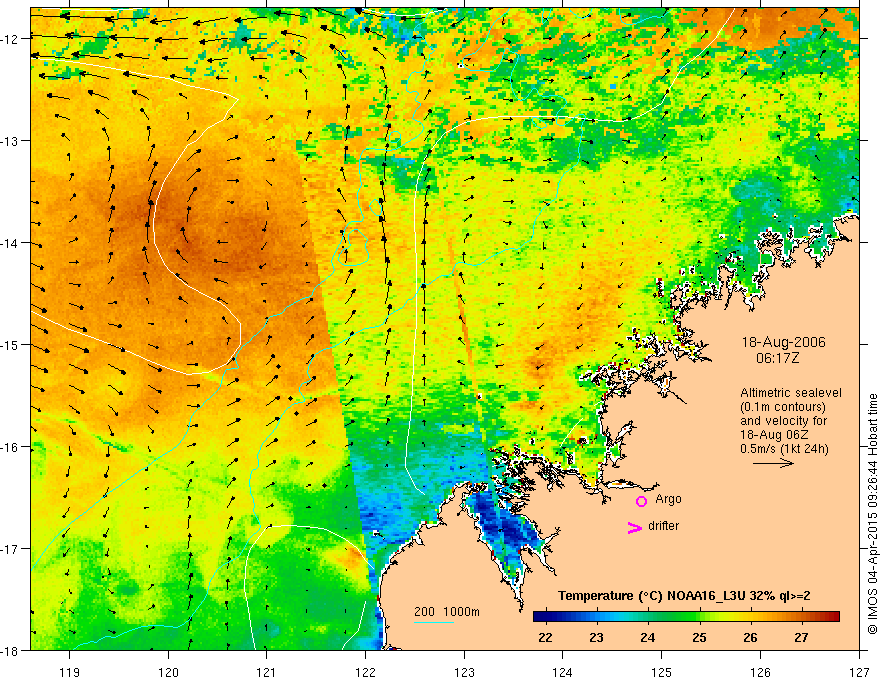Click latitude axis label -12
Image resolution: width=880 pixels, height=680 pixels.
[x=11, y=39]
